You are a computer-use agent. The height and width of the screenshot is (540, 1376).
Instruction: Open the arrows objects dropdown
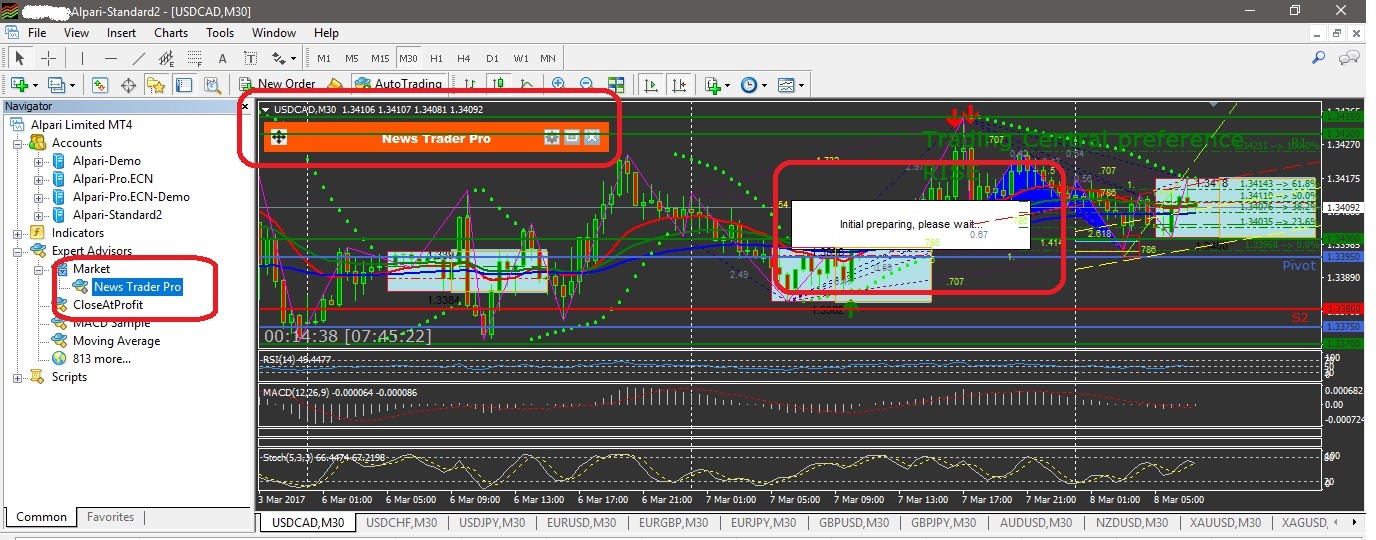coord(284,58)
